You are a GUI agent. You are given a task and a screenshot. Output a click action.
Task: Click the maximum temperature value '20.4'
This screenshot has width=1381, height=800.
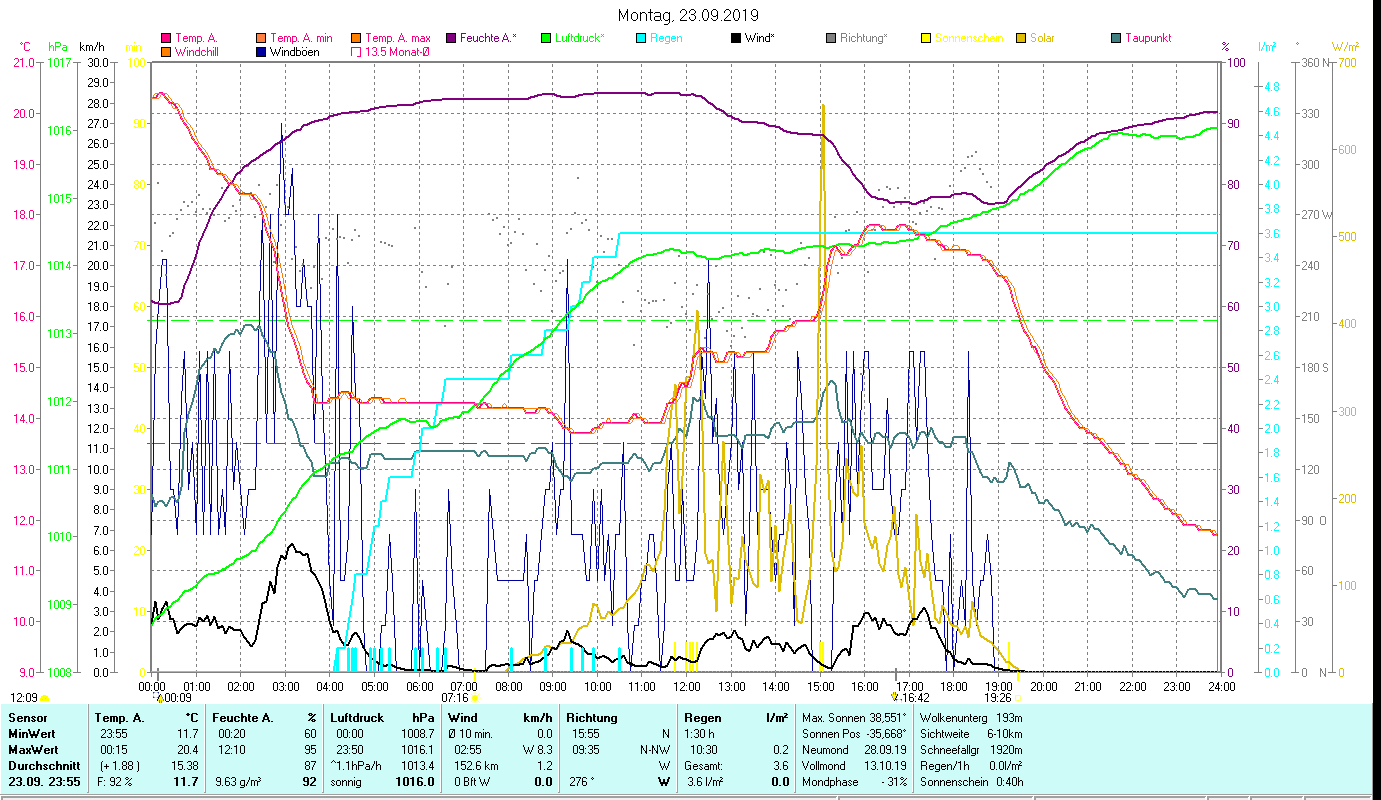(x=187, y=749)
